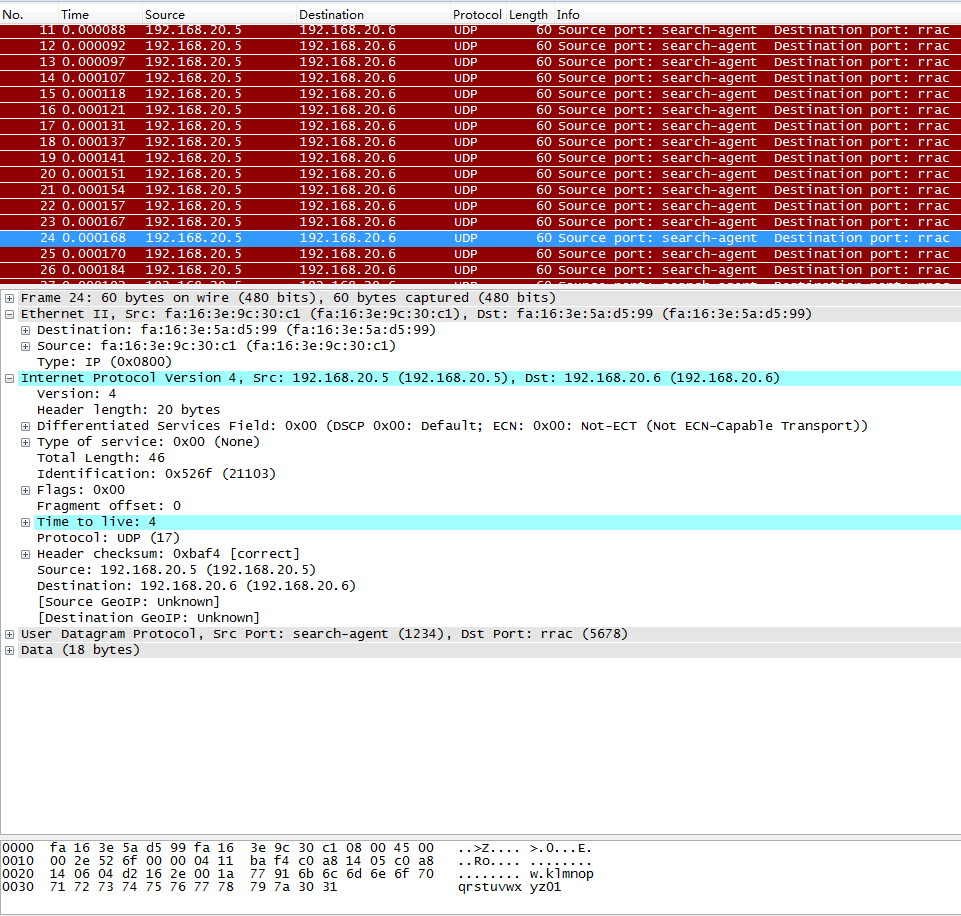This screenshot has width=961, height=916.
Task: Sort by the Length column header
Action: point(528,15)
